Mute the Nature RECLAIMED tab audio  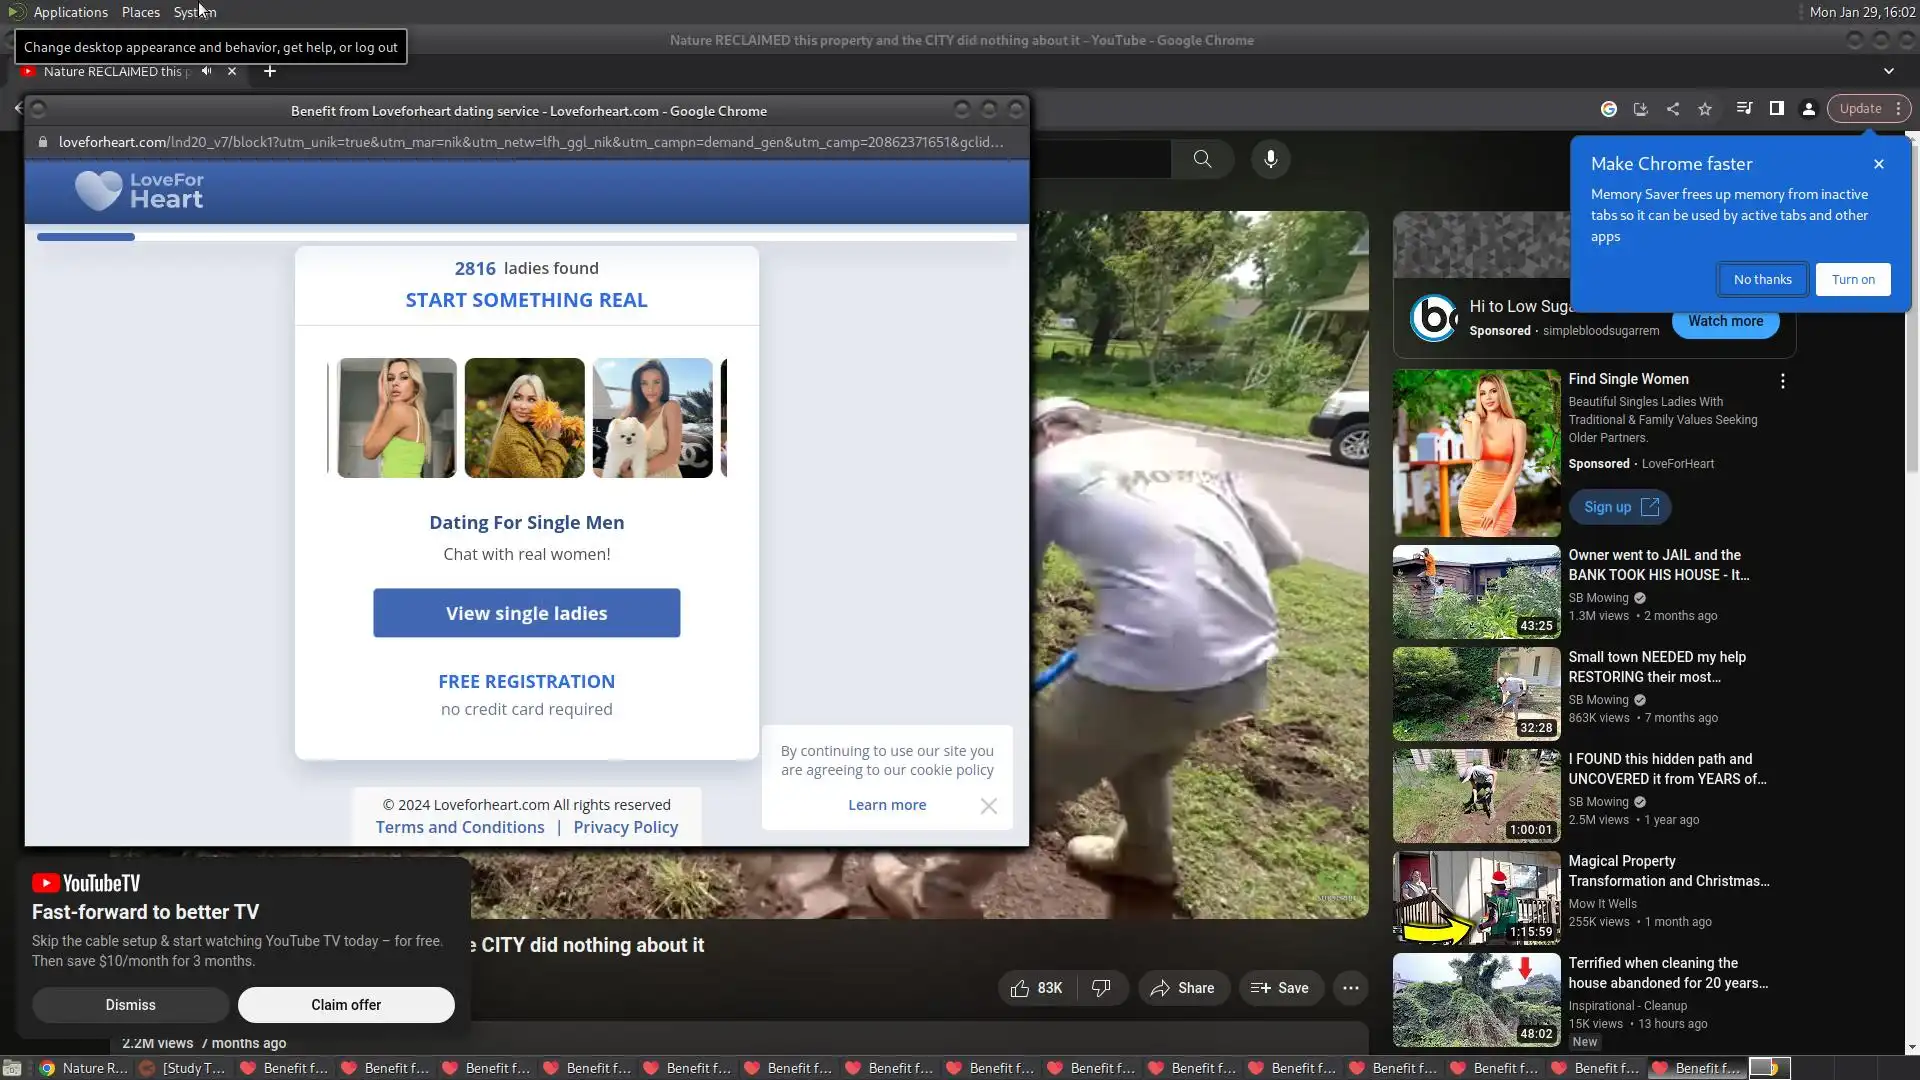206,71
